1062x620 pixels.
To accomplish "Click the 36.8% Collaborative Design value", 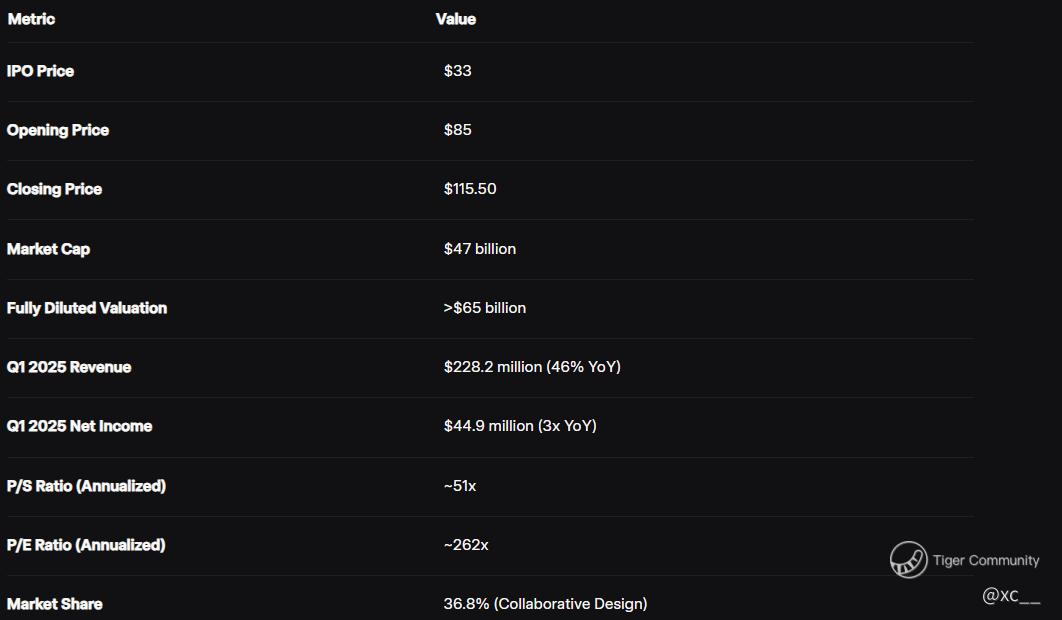I will [x=545, y=604].
